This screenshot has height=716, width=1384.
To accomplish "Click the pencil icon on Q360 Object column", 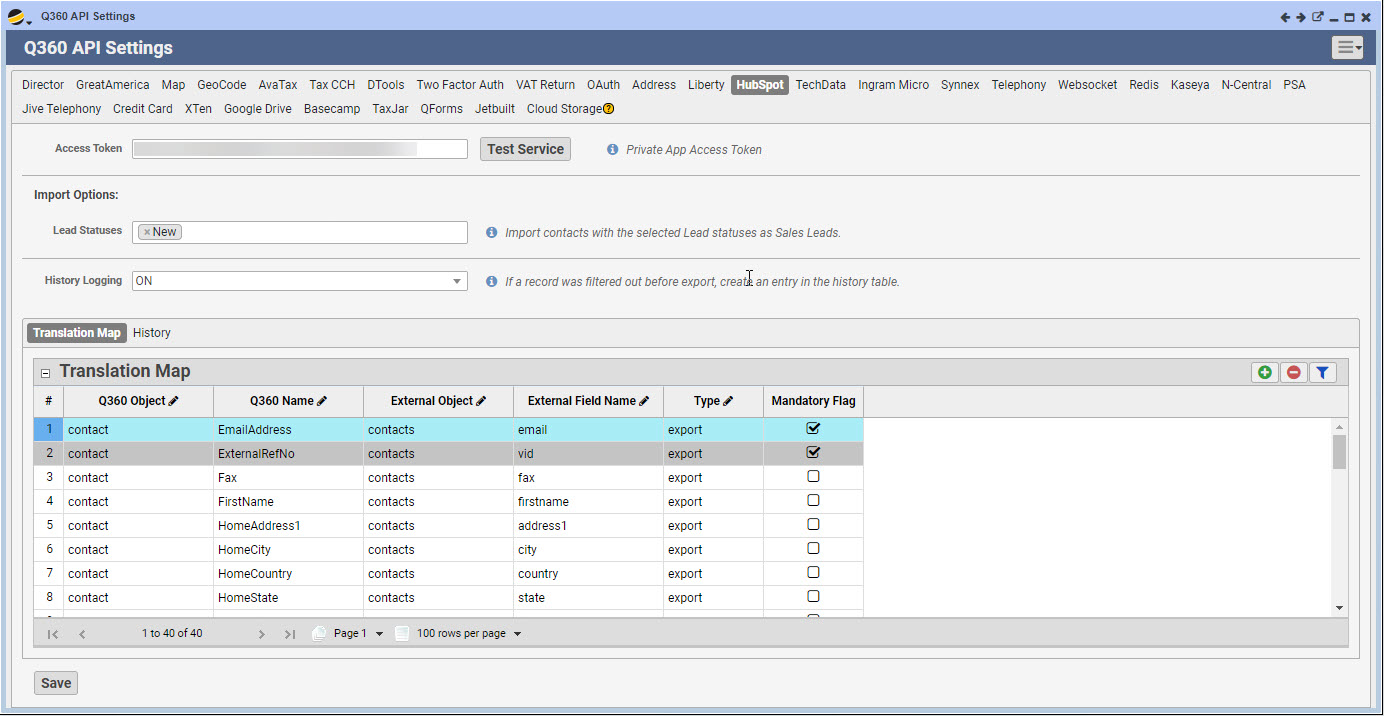I will pyautogui.click(x=174, y=401).
